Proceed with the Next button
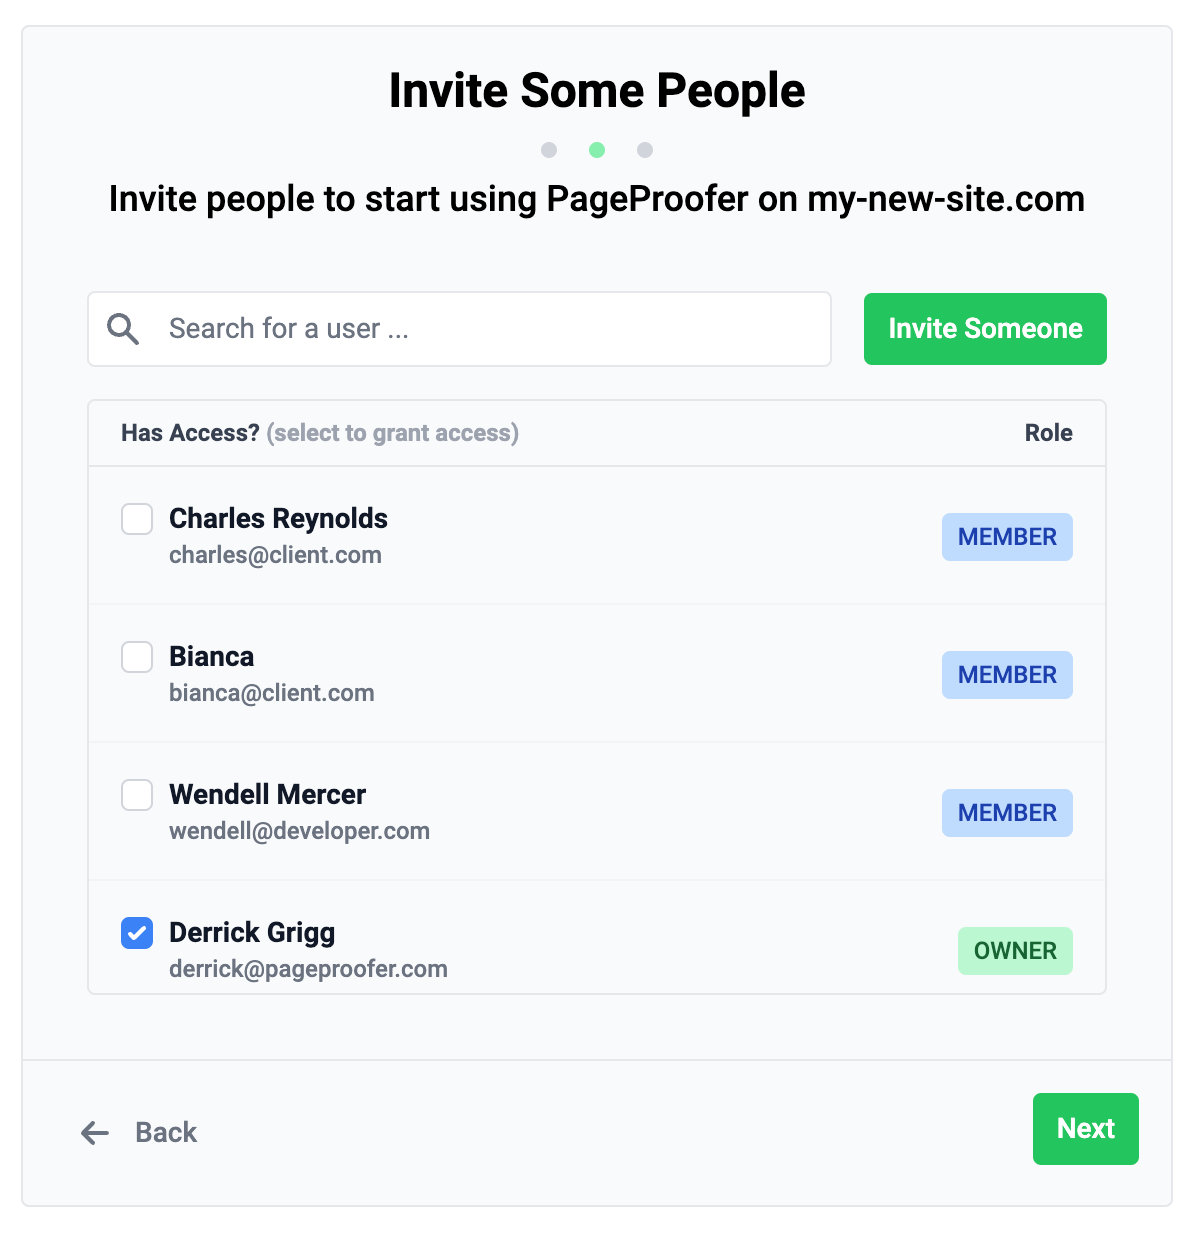 click(1085, 1129)
